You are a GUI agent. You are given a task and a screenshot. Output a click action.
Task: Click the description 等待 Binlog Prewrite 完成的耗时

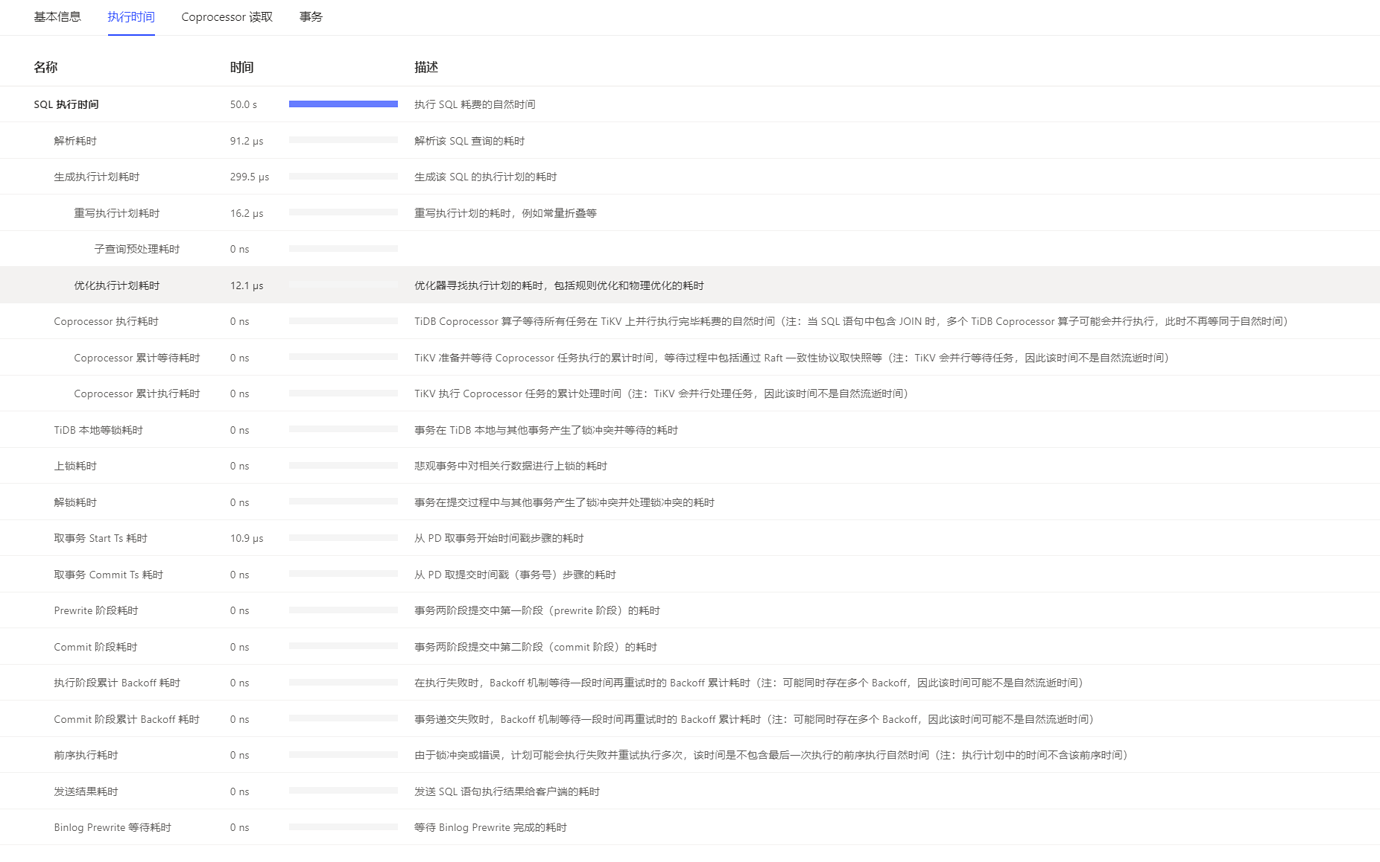(490, 827)
